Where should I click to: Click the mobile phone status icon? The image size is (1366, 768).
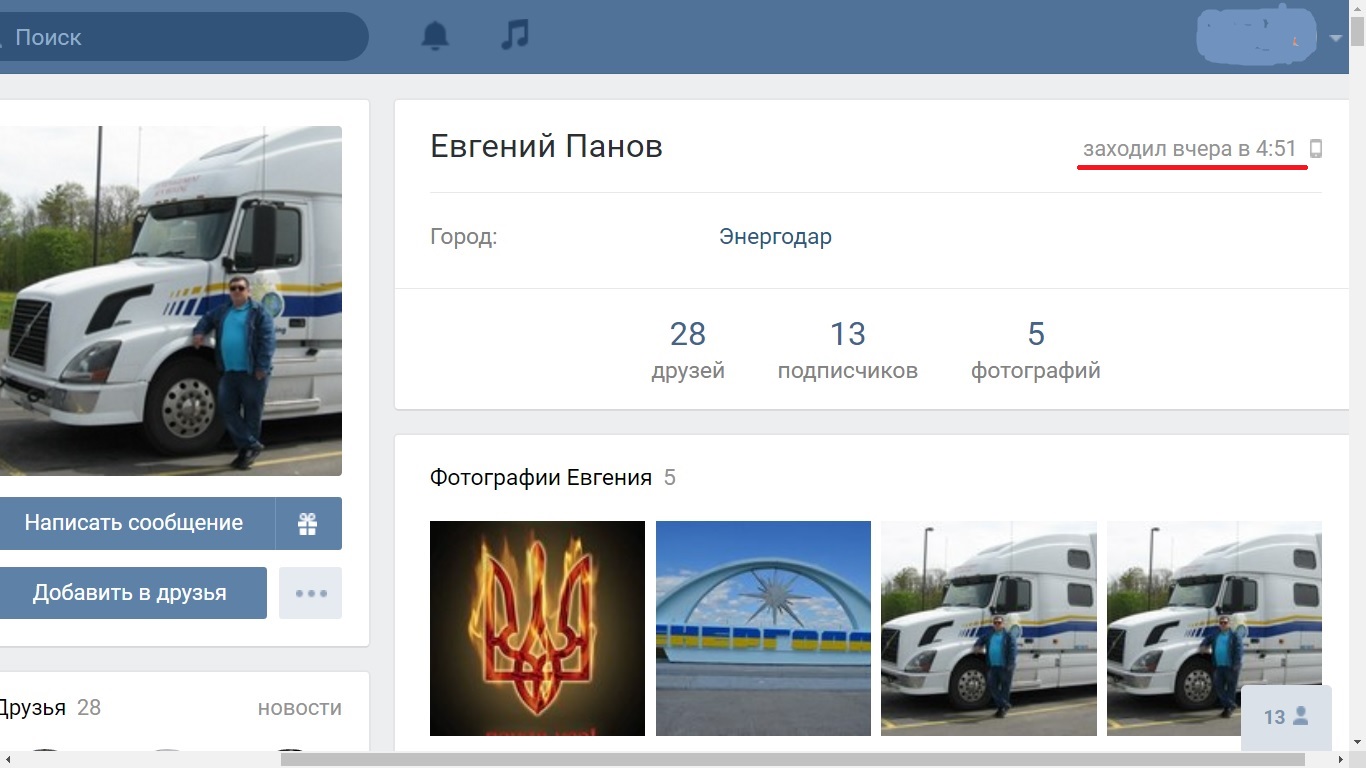[x=1316, y=149]
